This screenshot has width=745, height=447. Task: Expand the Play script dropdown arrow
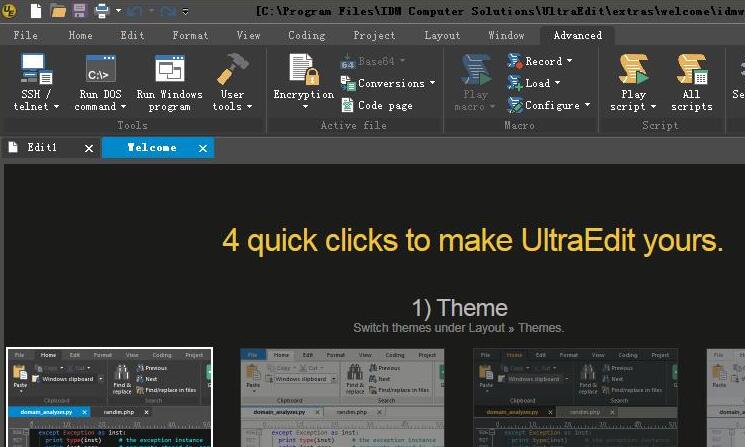tap(653, 107)
